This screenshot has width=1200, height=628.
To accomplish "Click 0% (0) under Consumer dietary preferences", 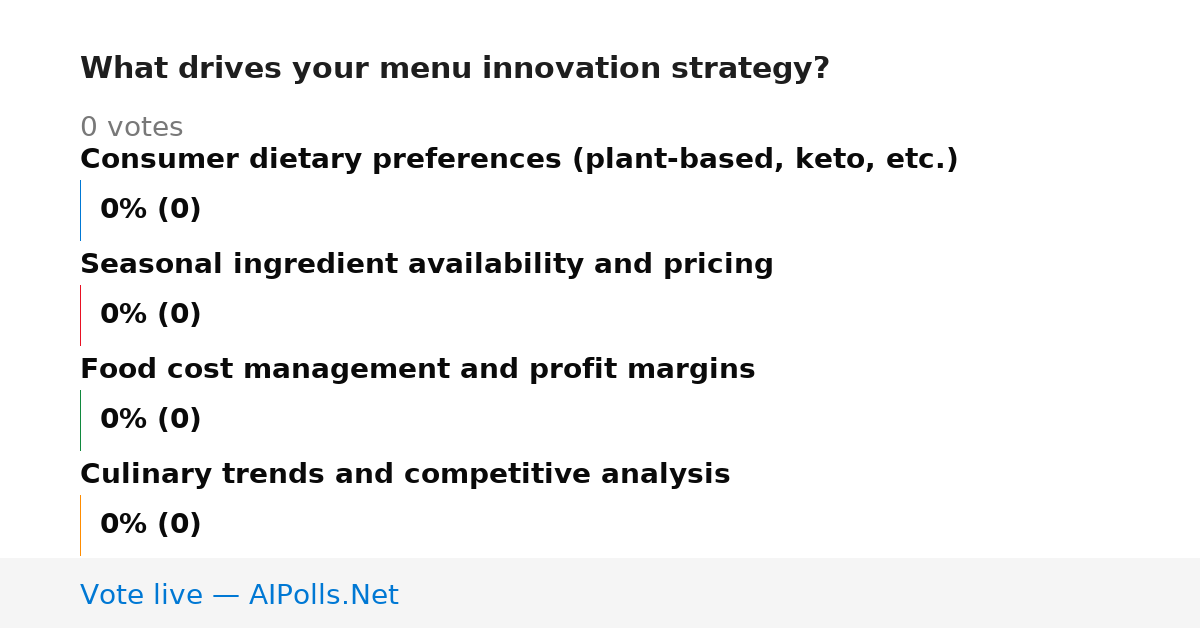I will pyautogui.click(x=151, y=210).
